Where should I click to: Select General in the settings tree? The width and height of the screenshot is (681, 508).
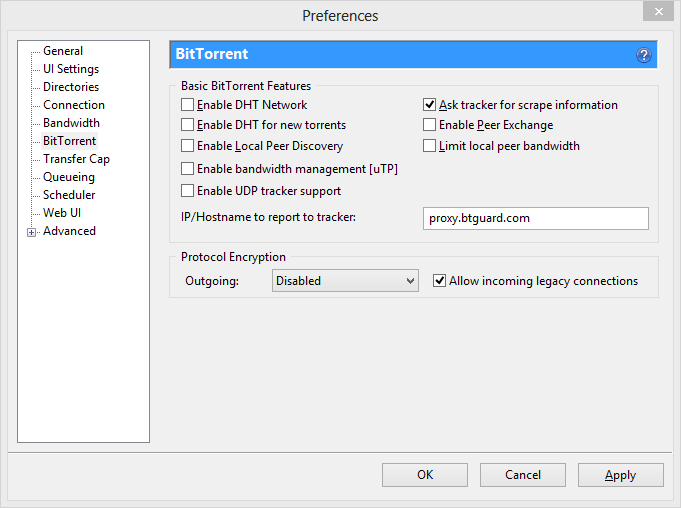point(63,51)
